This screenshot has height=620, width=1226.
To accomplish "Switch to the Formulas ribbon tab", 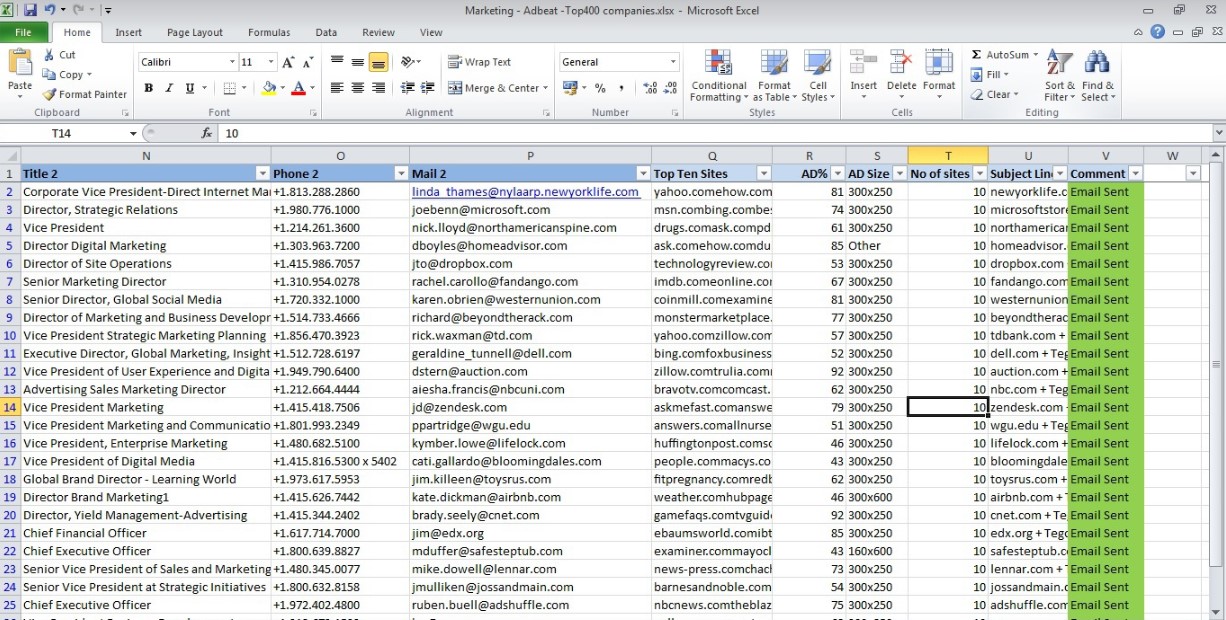I will tap(268, 32).
